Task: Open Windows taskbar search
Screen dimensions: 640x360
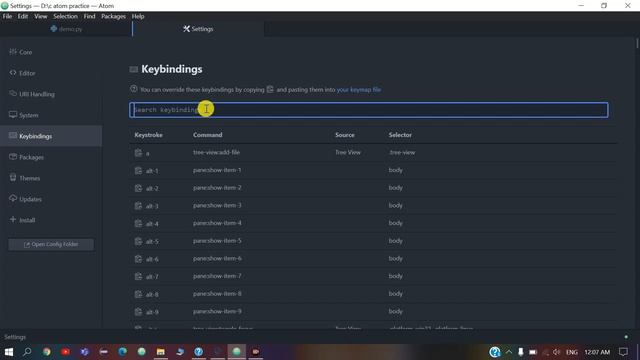Action: 27,352
